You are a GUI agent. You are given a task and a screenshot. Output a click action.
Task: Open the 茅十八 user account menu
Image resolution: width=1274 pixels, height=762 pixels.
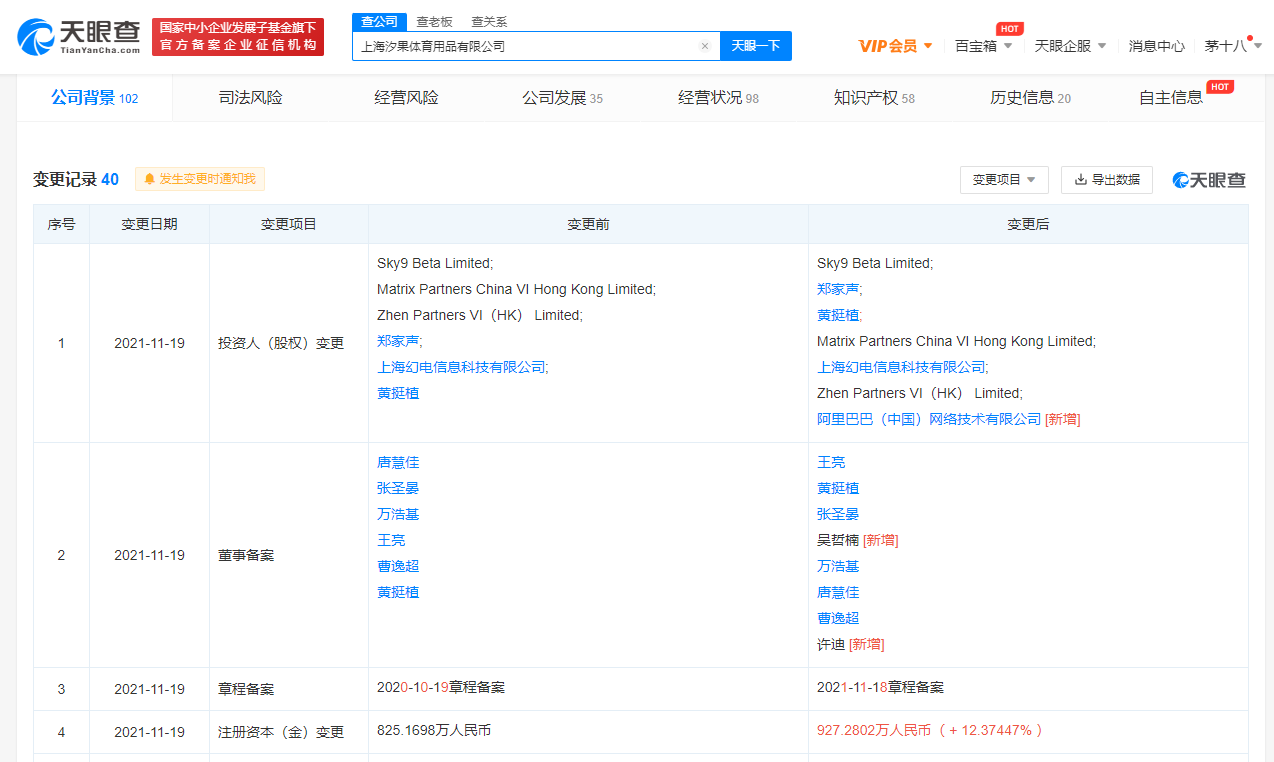pos(1233,46)
